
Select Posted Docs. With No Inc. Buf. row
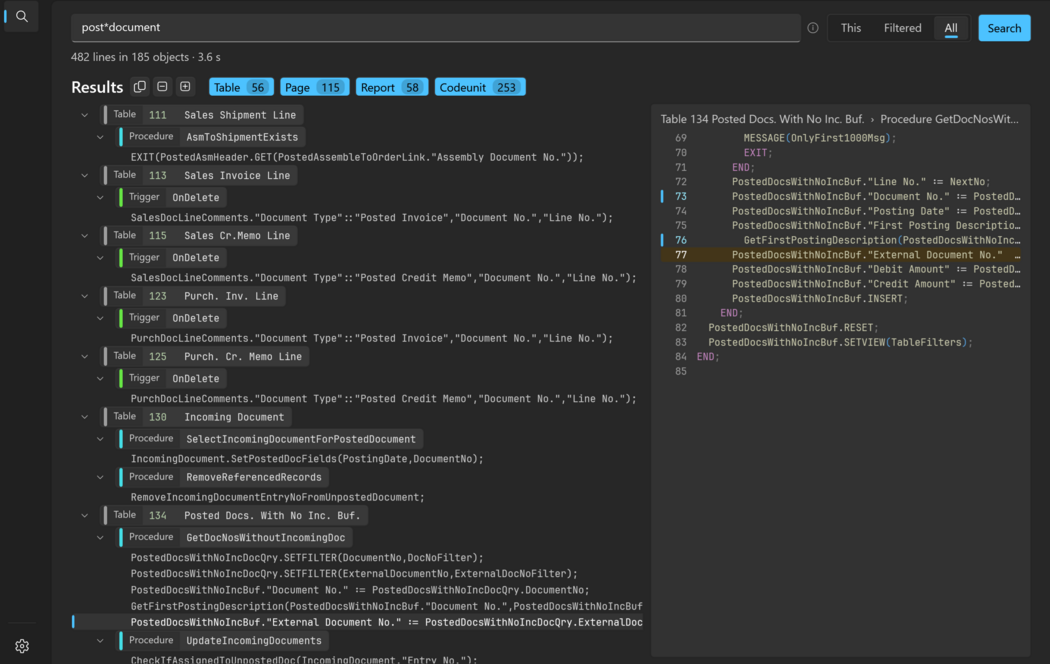(235, 515)
